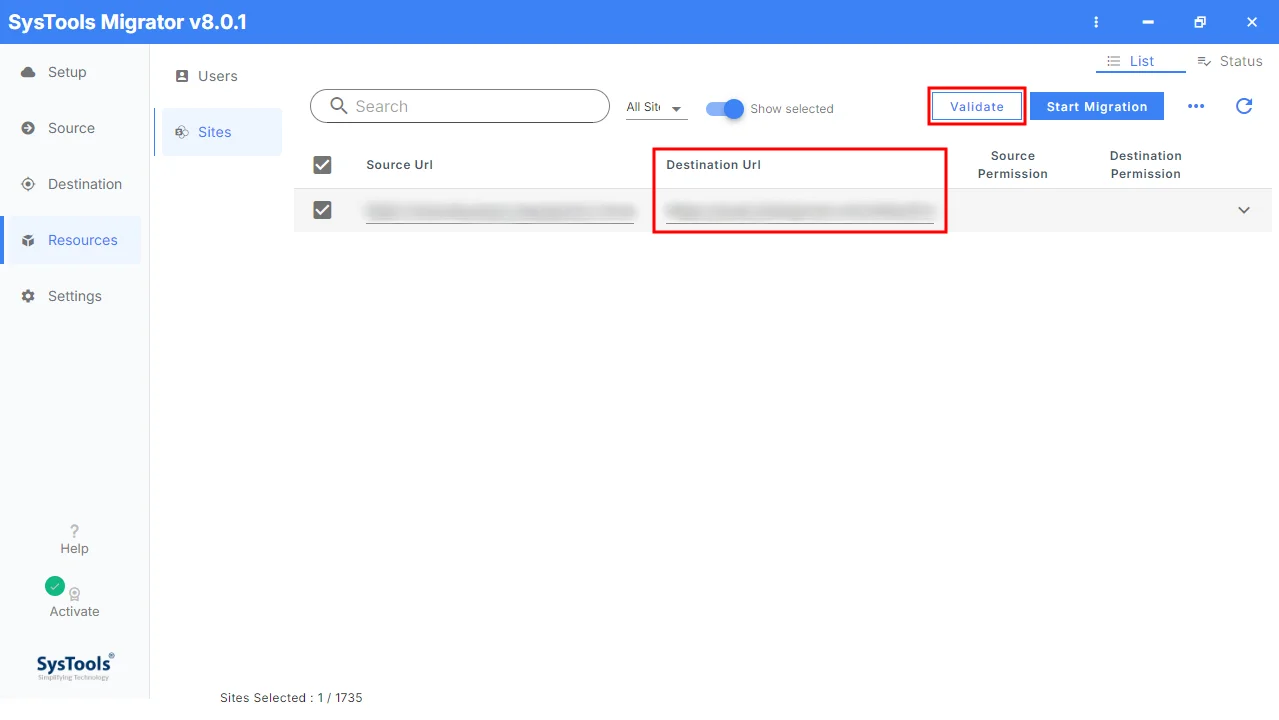Expand the site row with the chevron
The image size is (1279, 720).
[1244, 210]
